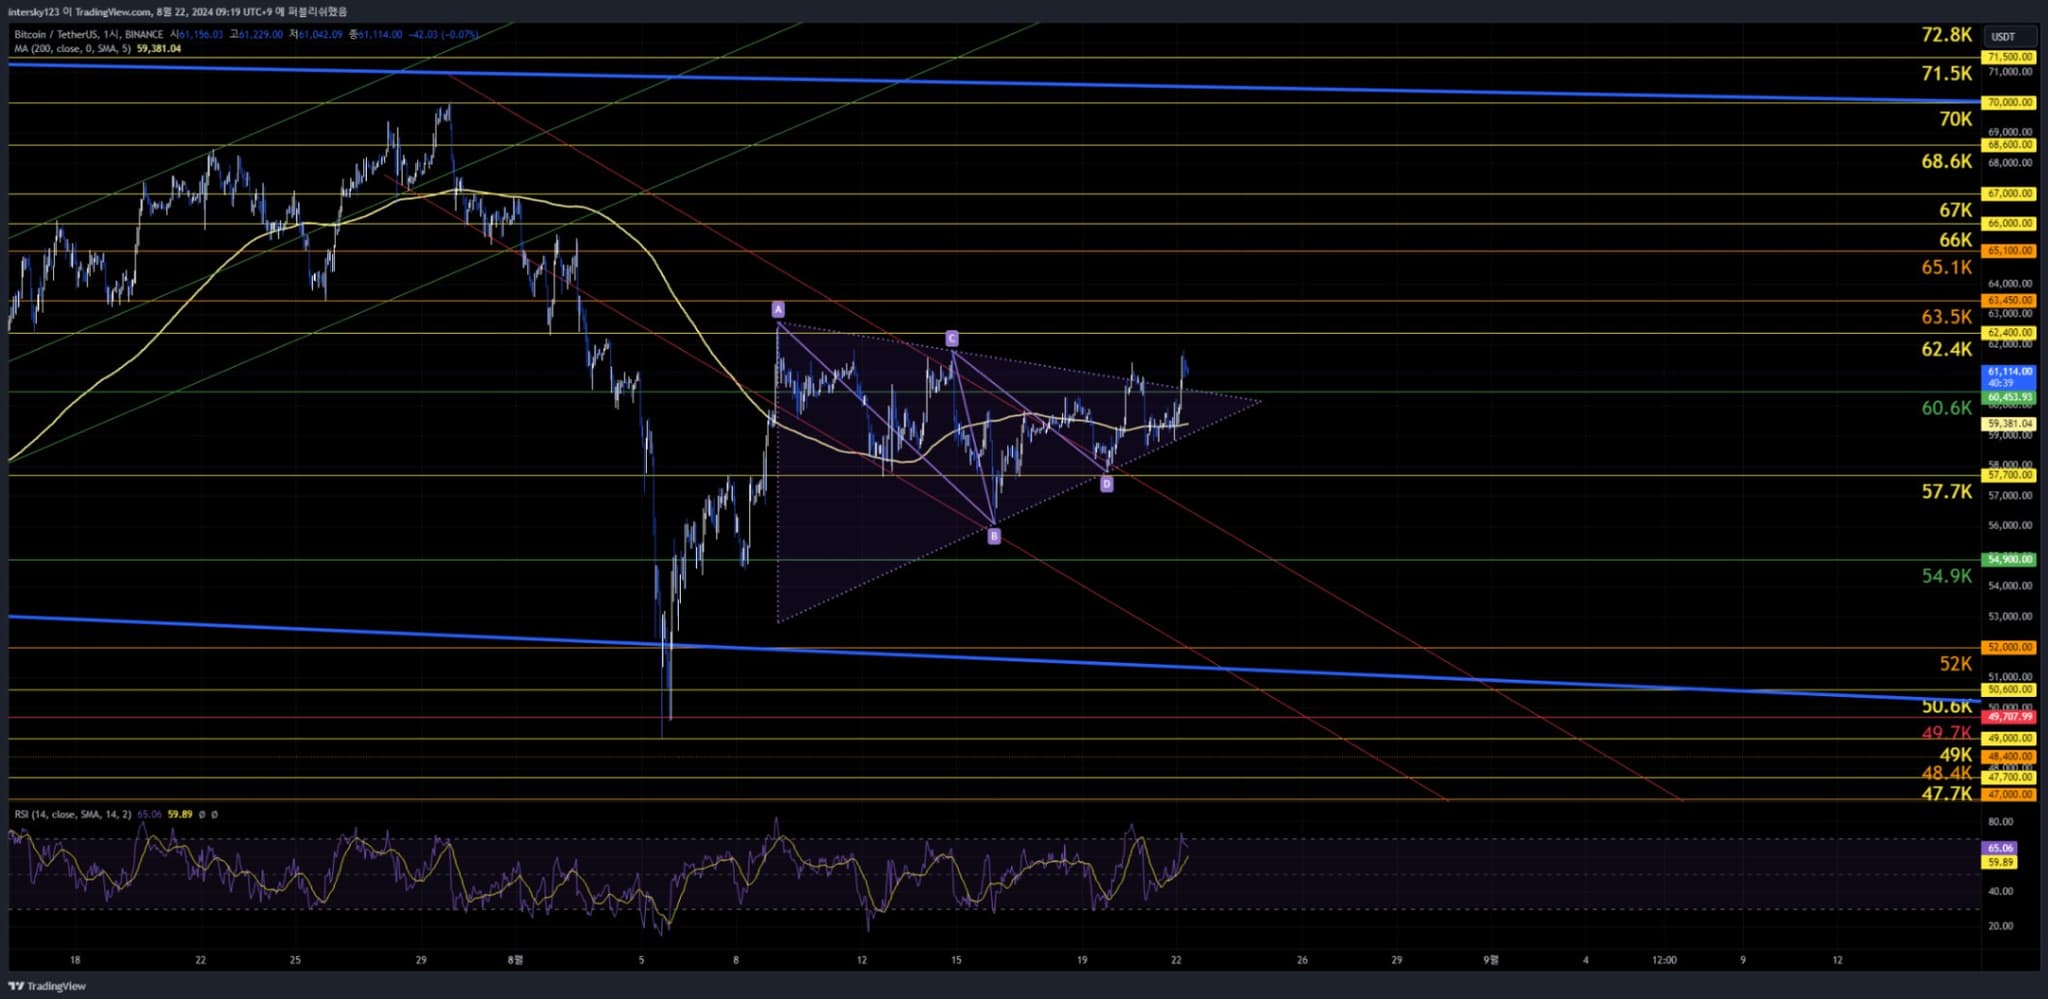
Task: Click the 12:00 label on time axis
Action: point(1664,960)
